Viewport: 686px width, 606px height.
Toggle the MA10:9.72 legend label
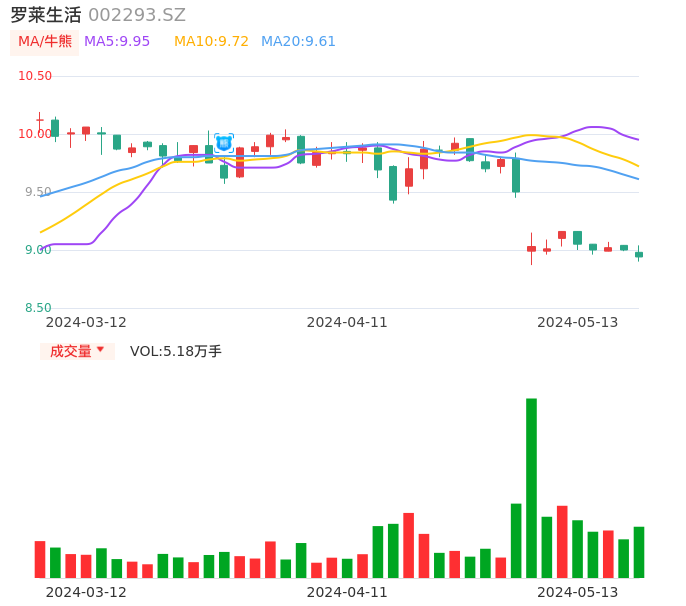tap(211, 42)
